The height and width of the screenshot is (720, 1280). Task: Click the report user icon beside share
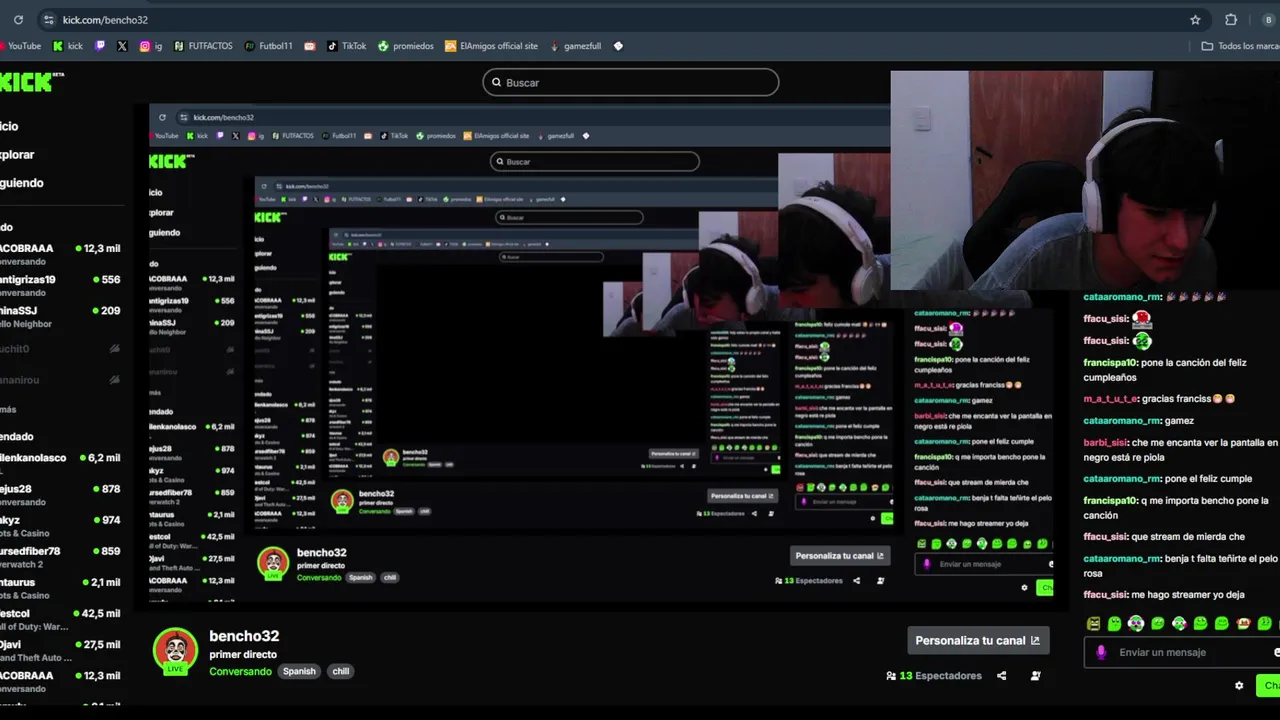point(1035,676)
